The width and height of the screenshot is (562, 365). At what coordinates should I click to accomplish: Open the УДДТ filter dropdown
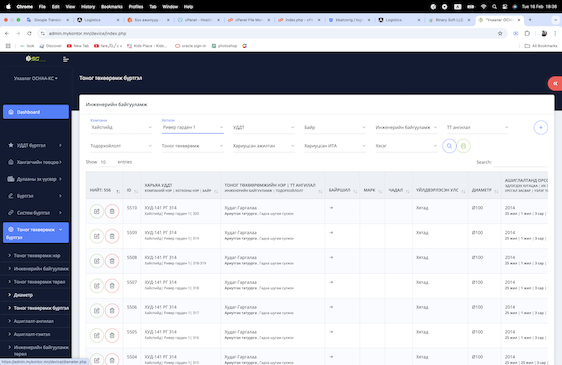point(263,127)
